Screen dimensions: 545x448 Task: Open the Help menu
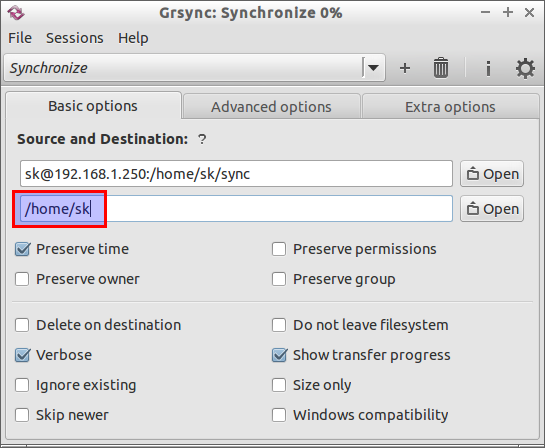[133, 38]
